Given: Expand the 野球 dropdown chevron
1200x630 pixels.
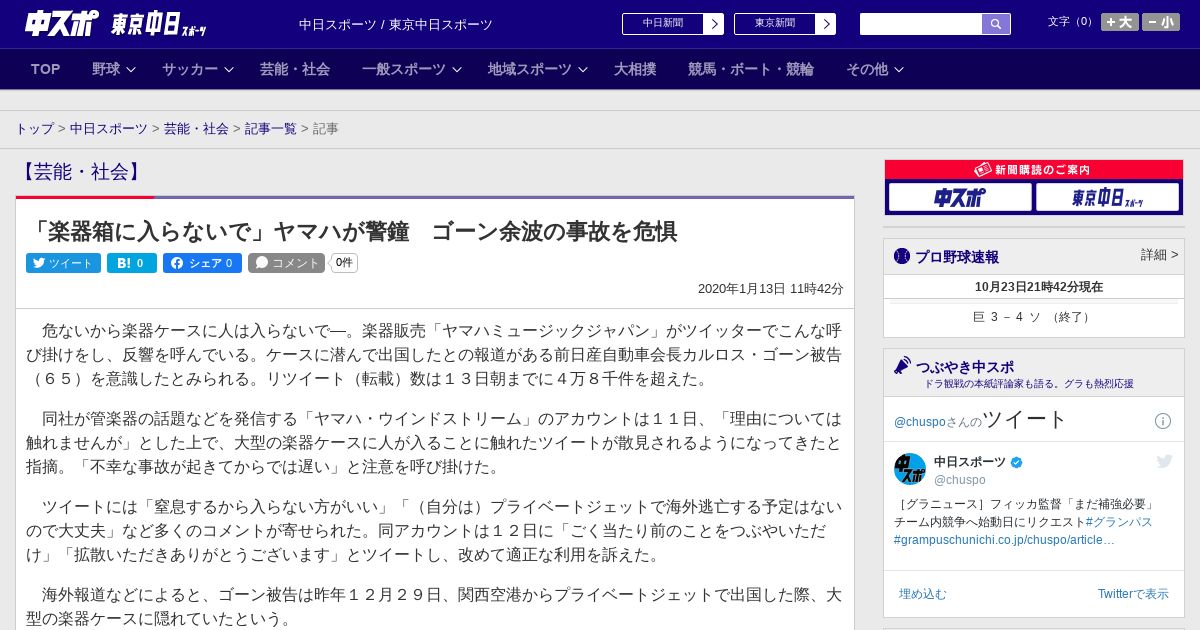Looking at the screenshot, I should click(131, 69).
